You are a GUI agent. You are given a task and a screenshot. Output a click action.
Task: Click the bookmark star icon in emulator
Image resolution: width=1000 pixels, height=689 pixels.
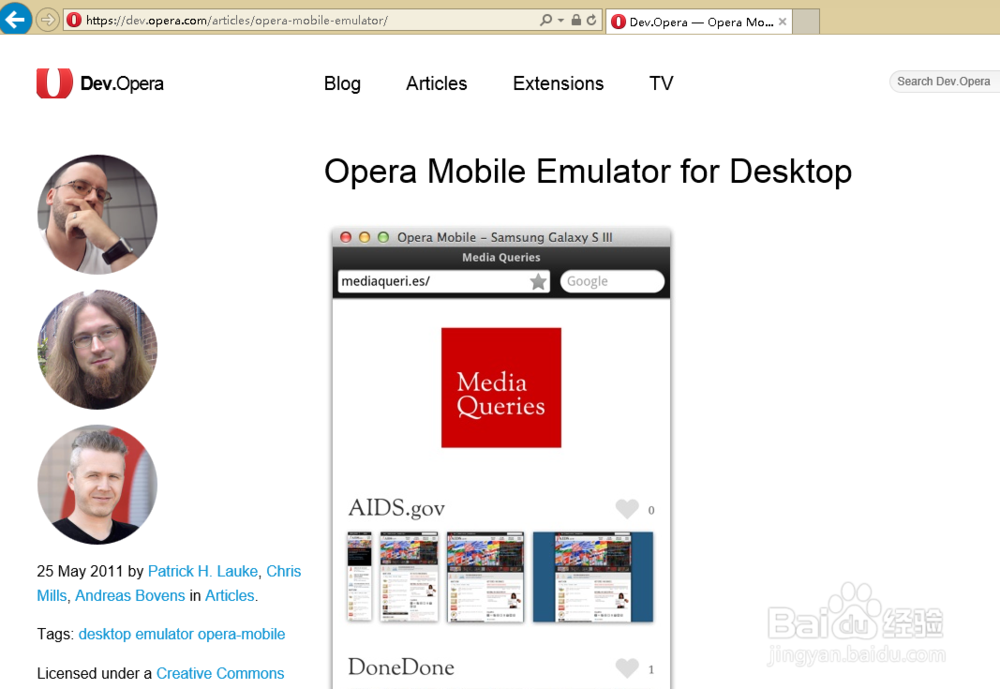538,281
